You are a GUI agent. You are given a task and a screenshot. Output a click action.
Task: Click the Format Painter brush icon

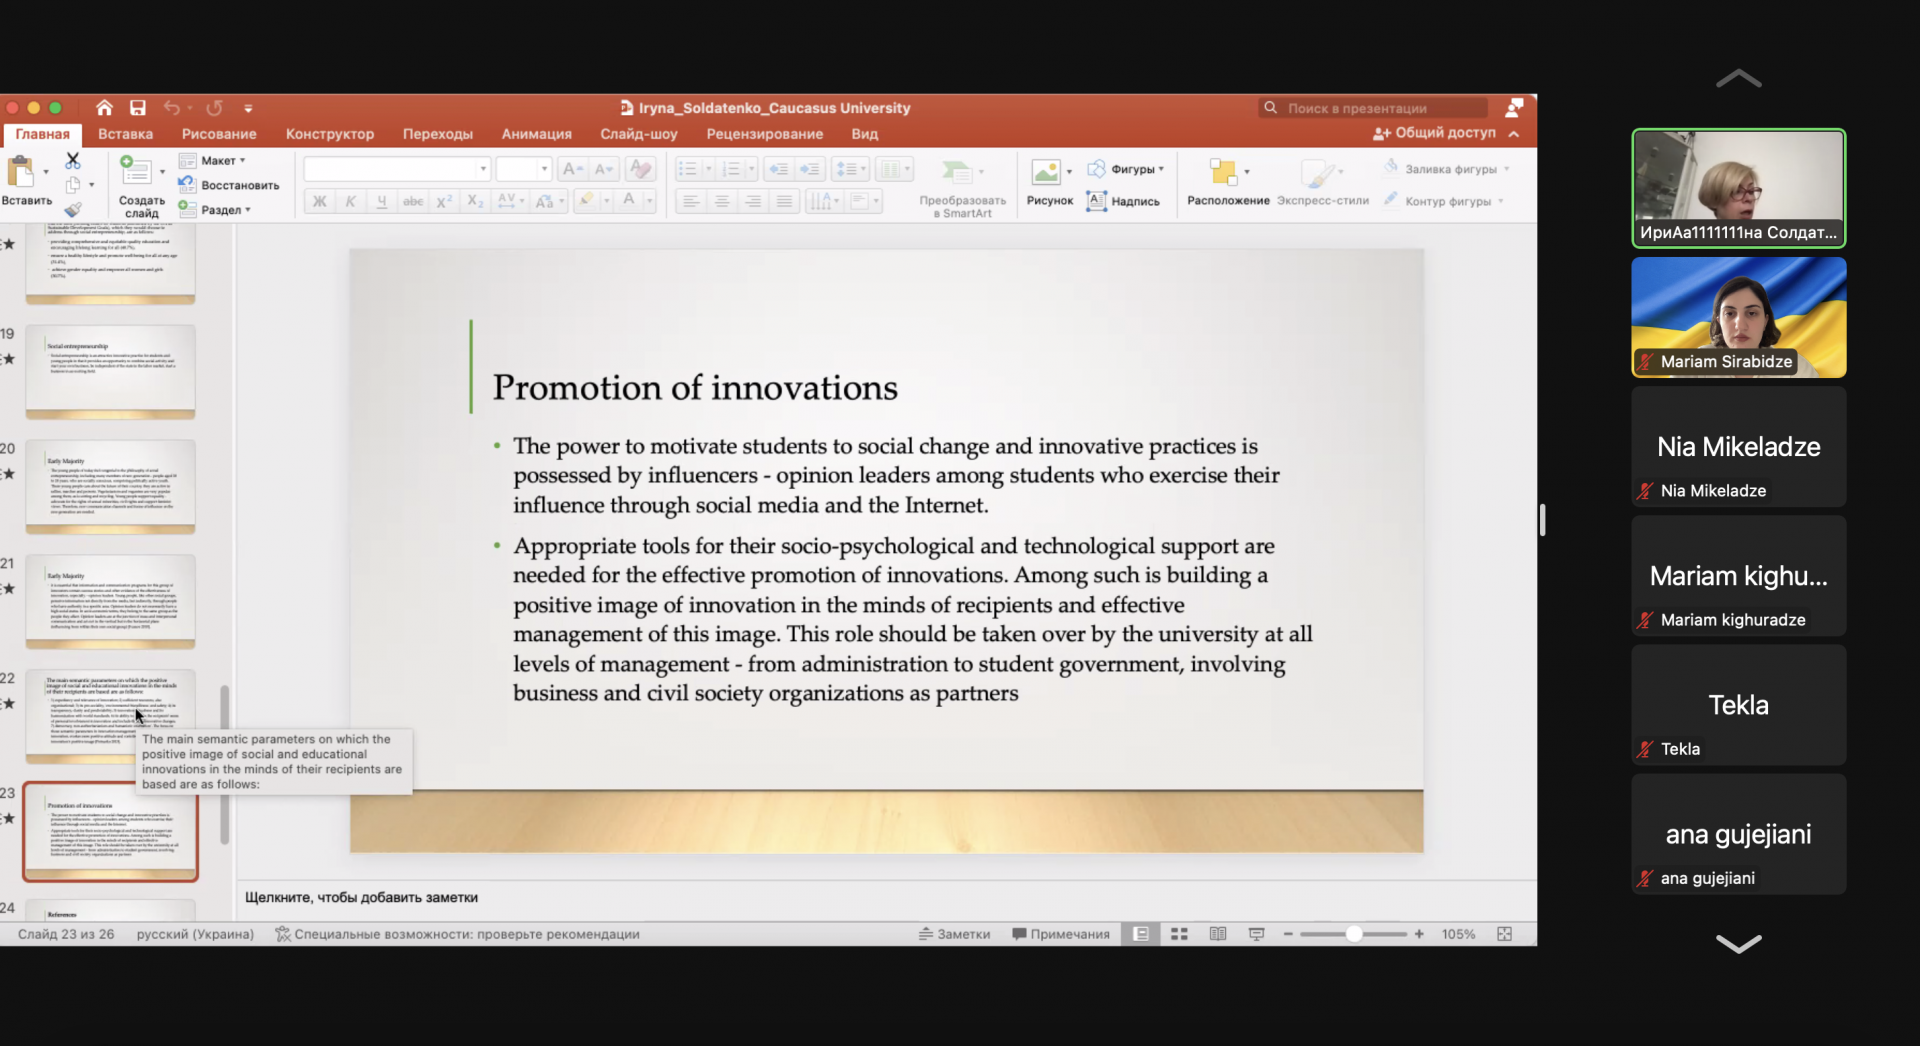coord(73,209)
